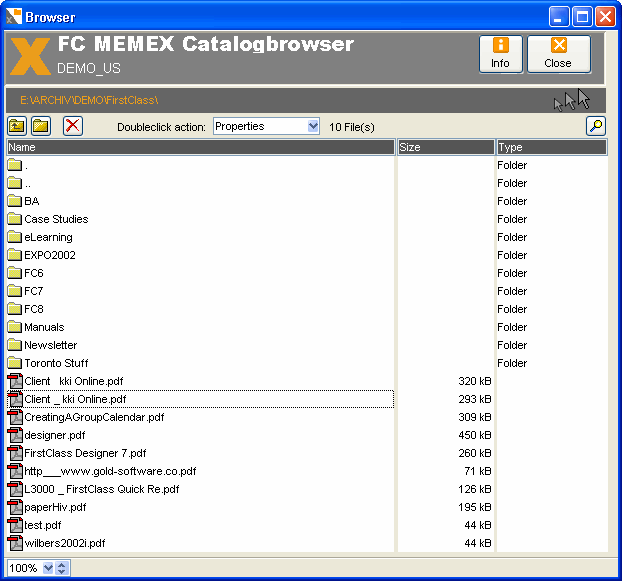Click the PDF icon of designer.pdf
The height and width of the screenshot is (581, 622).
point(15,435)
